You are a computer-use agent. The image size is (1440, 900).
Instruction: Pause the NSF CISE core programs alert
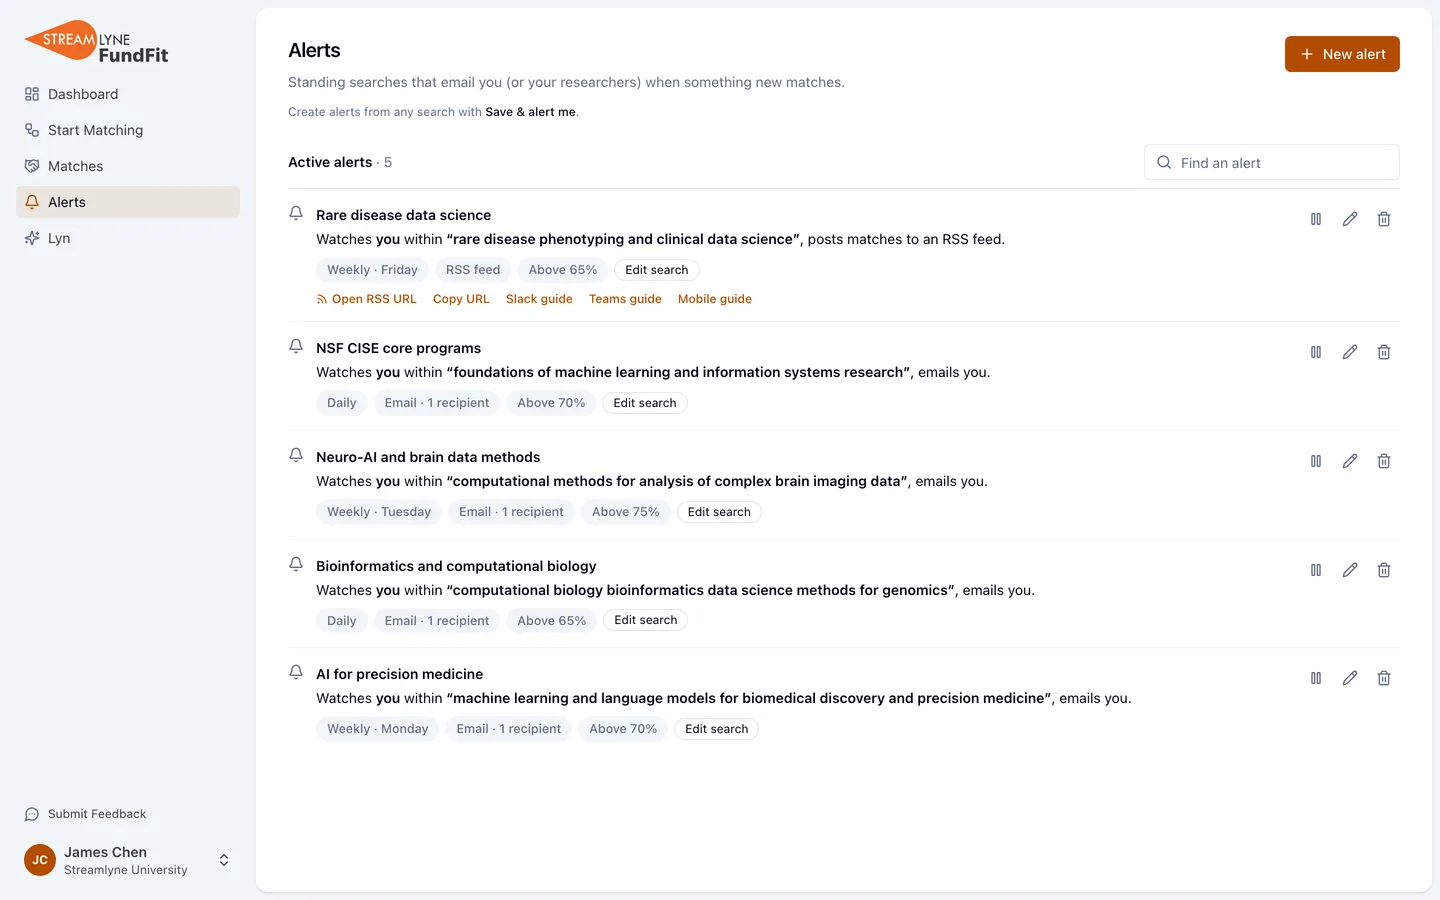point(1316,352)
